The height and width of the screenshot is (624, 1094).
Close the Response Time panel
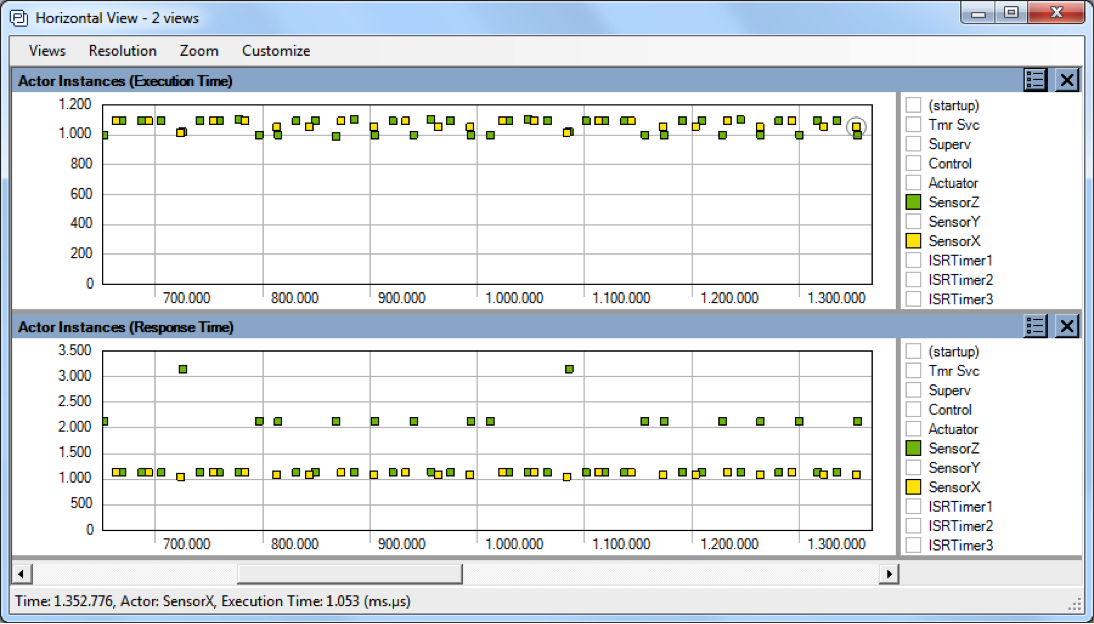[1067, 326]
